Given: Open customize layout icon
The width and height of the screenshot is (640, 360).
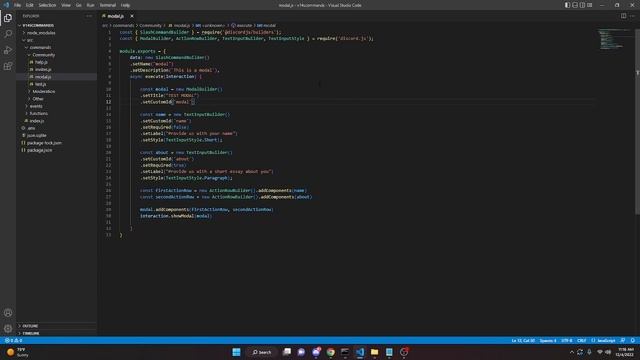Looking at the screenshot, I should pyautogui.click(x=589, y=5).
